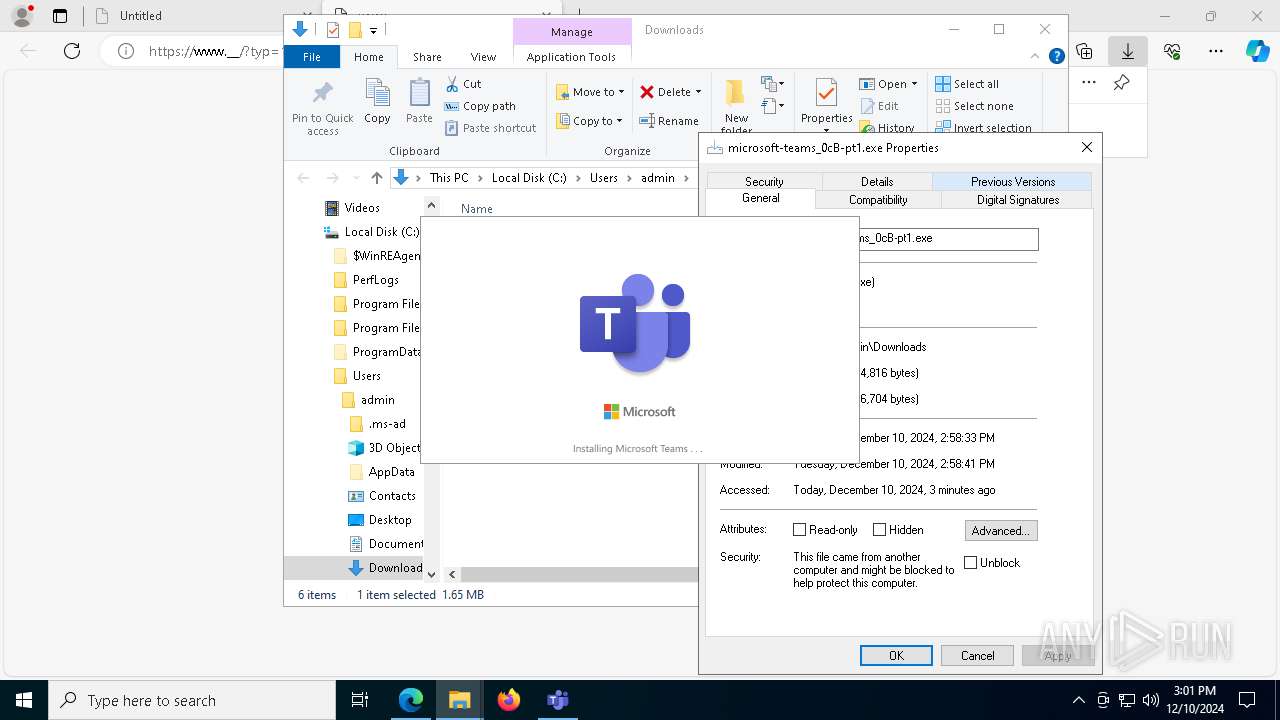
Task: Open the Security tab in Properties
Action: (x=764, y=181)
